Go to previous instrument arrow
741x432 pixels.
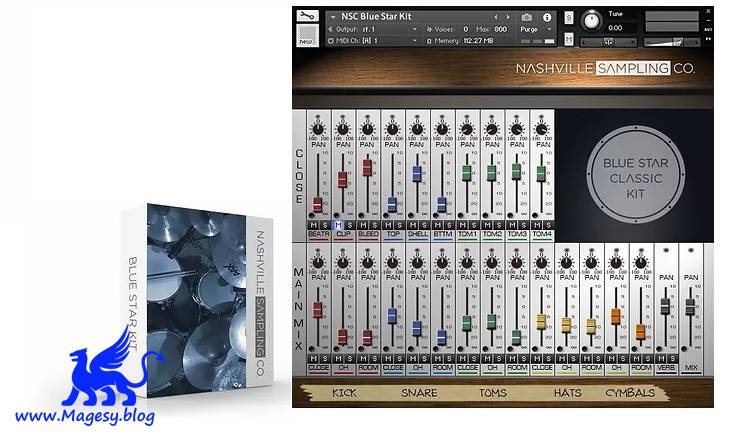click(x=496, y=17)
